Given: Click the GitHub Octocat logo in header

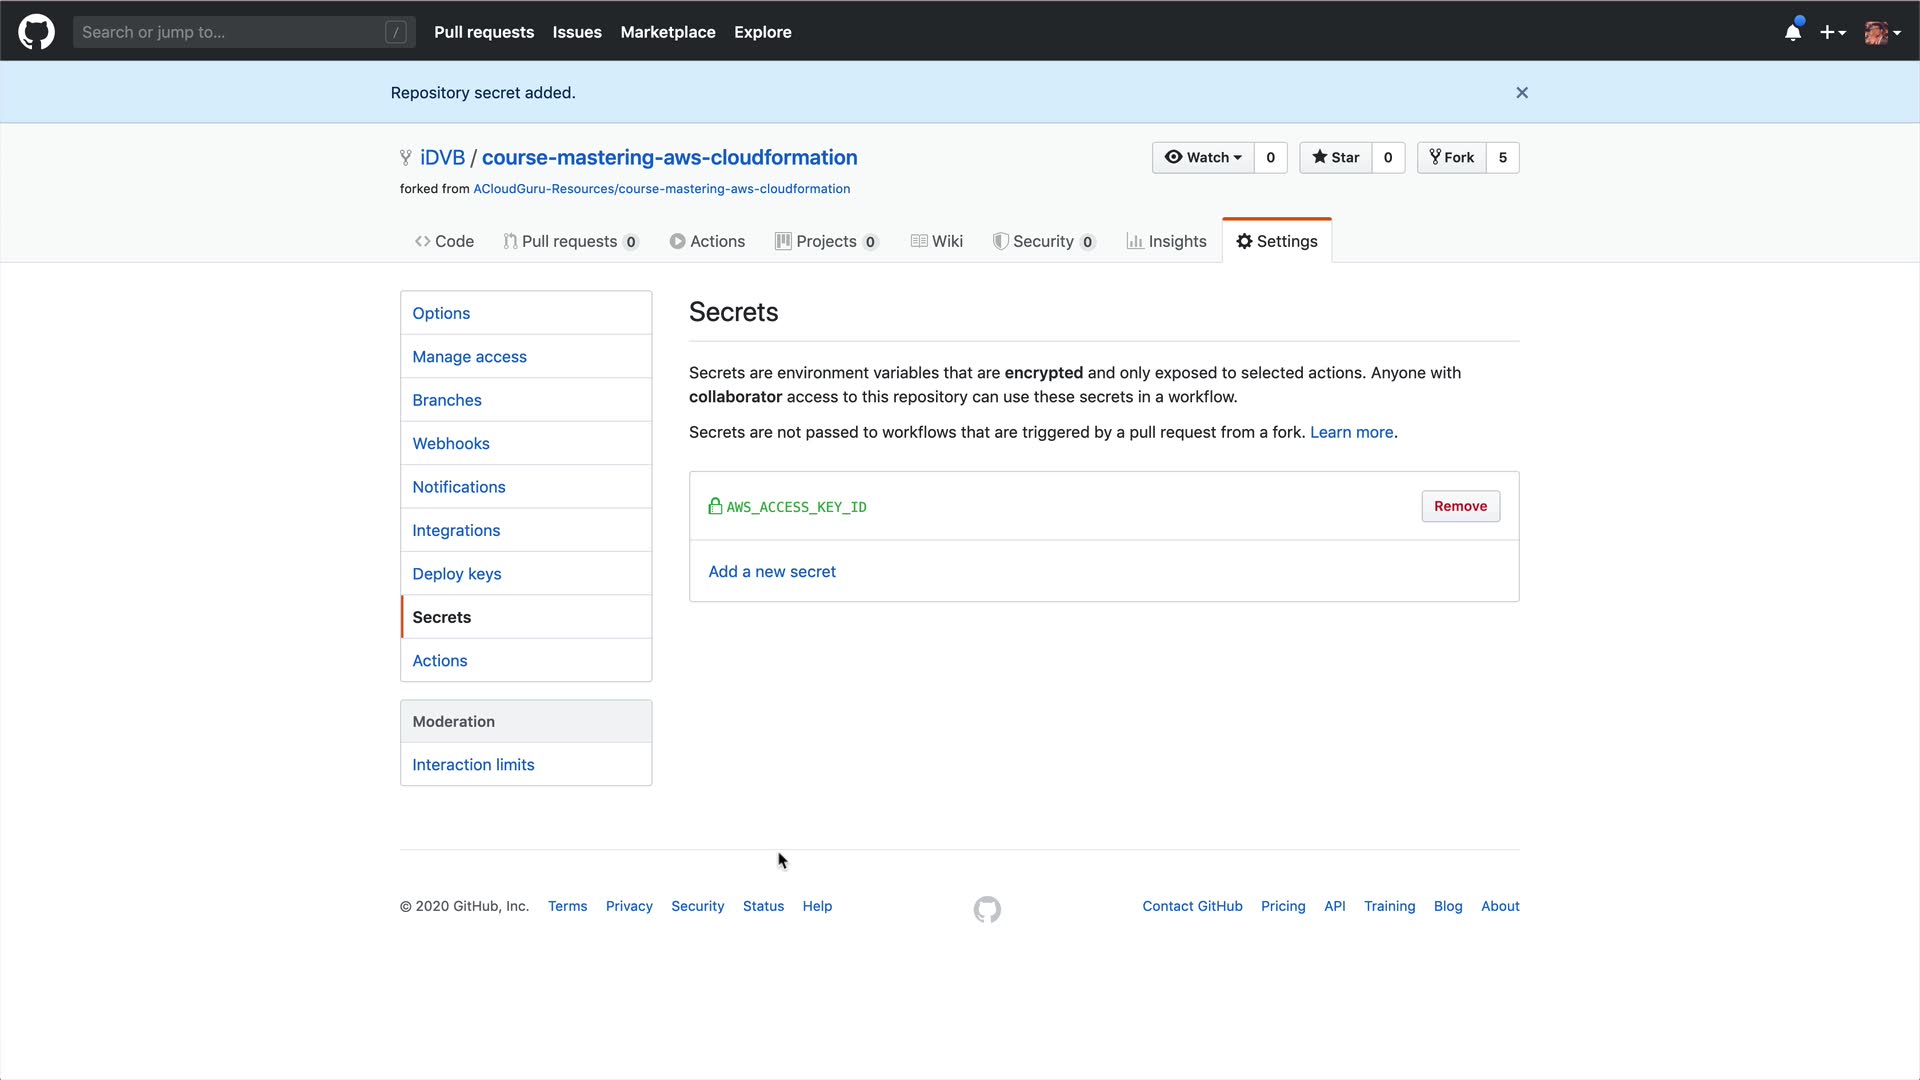Looking at the screenshot, I should tap(36, 32).
